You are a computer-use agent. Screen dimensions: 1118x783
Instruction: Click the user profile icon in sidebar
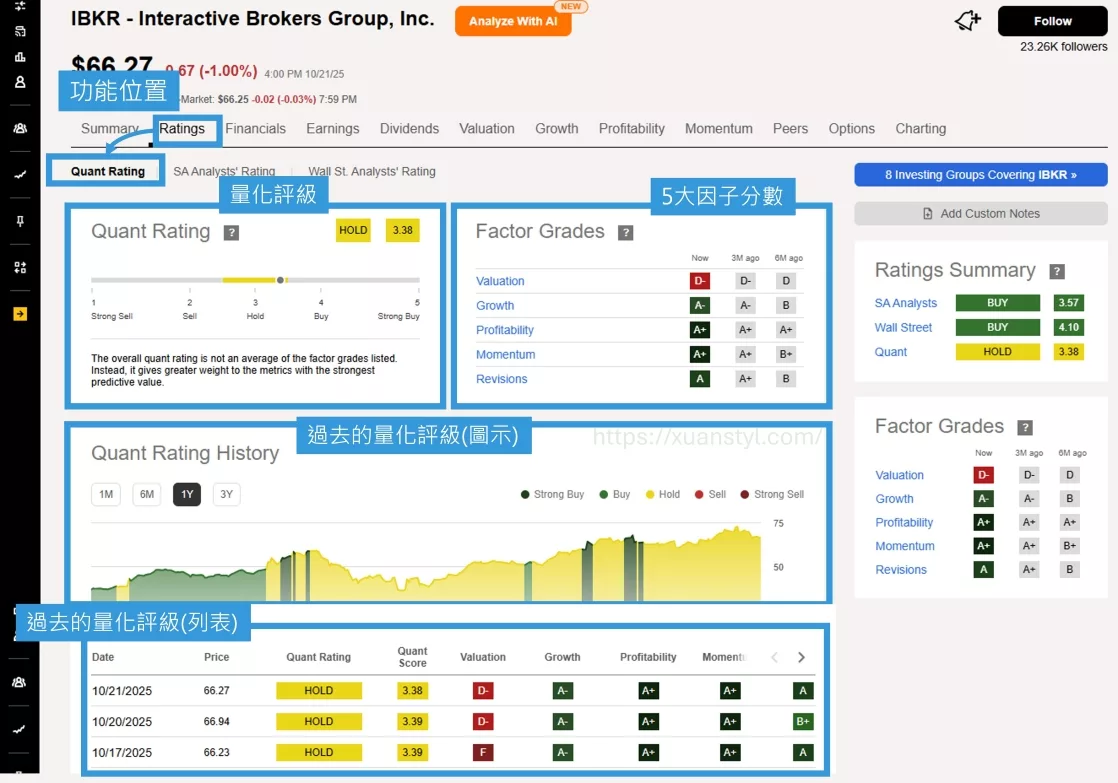pyautogui.click(x=20, y=82)
